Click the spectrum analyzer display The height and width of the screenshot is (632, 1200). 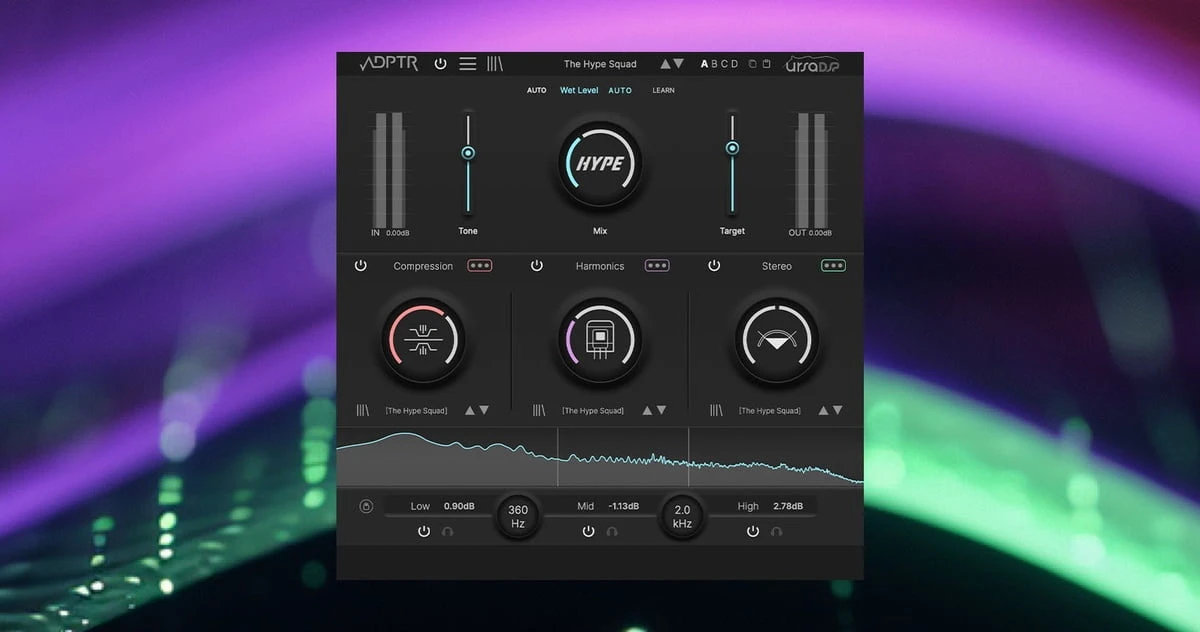[x=600, y=457]
